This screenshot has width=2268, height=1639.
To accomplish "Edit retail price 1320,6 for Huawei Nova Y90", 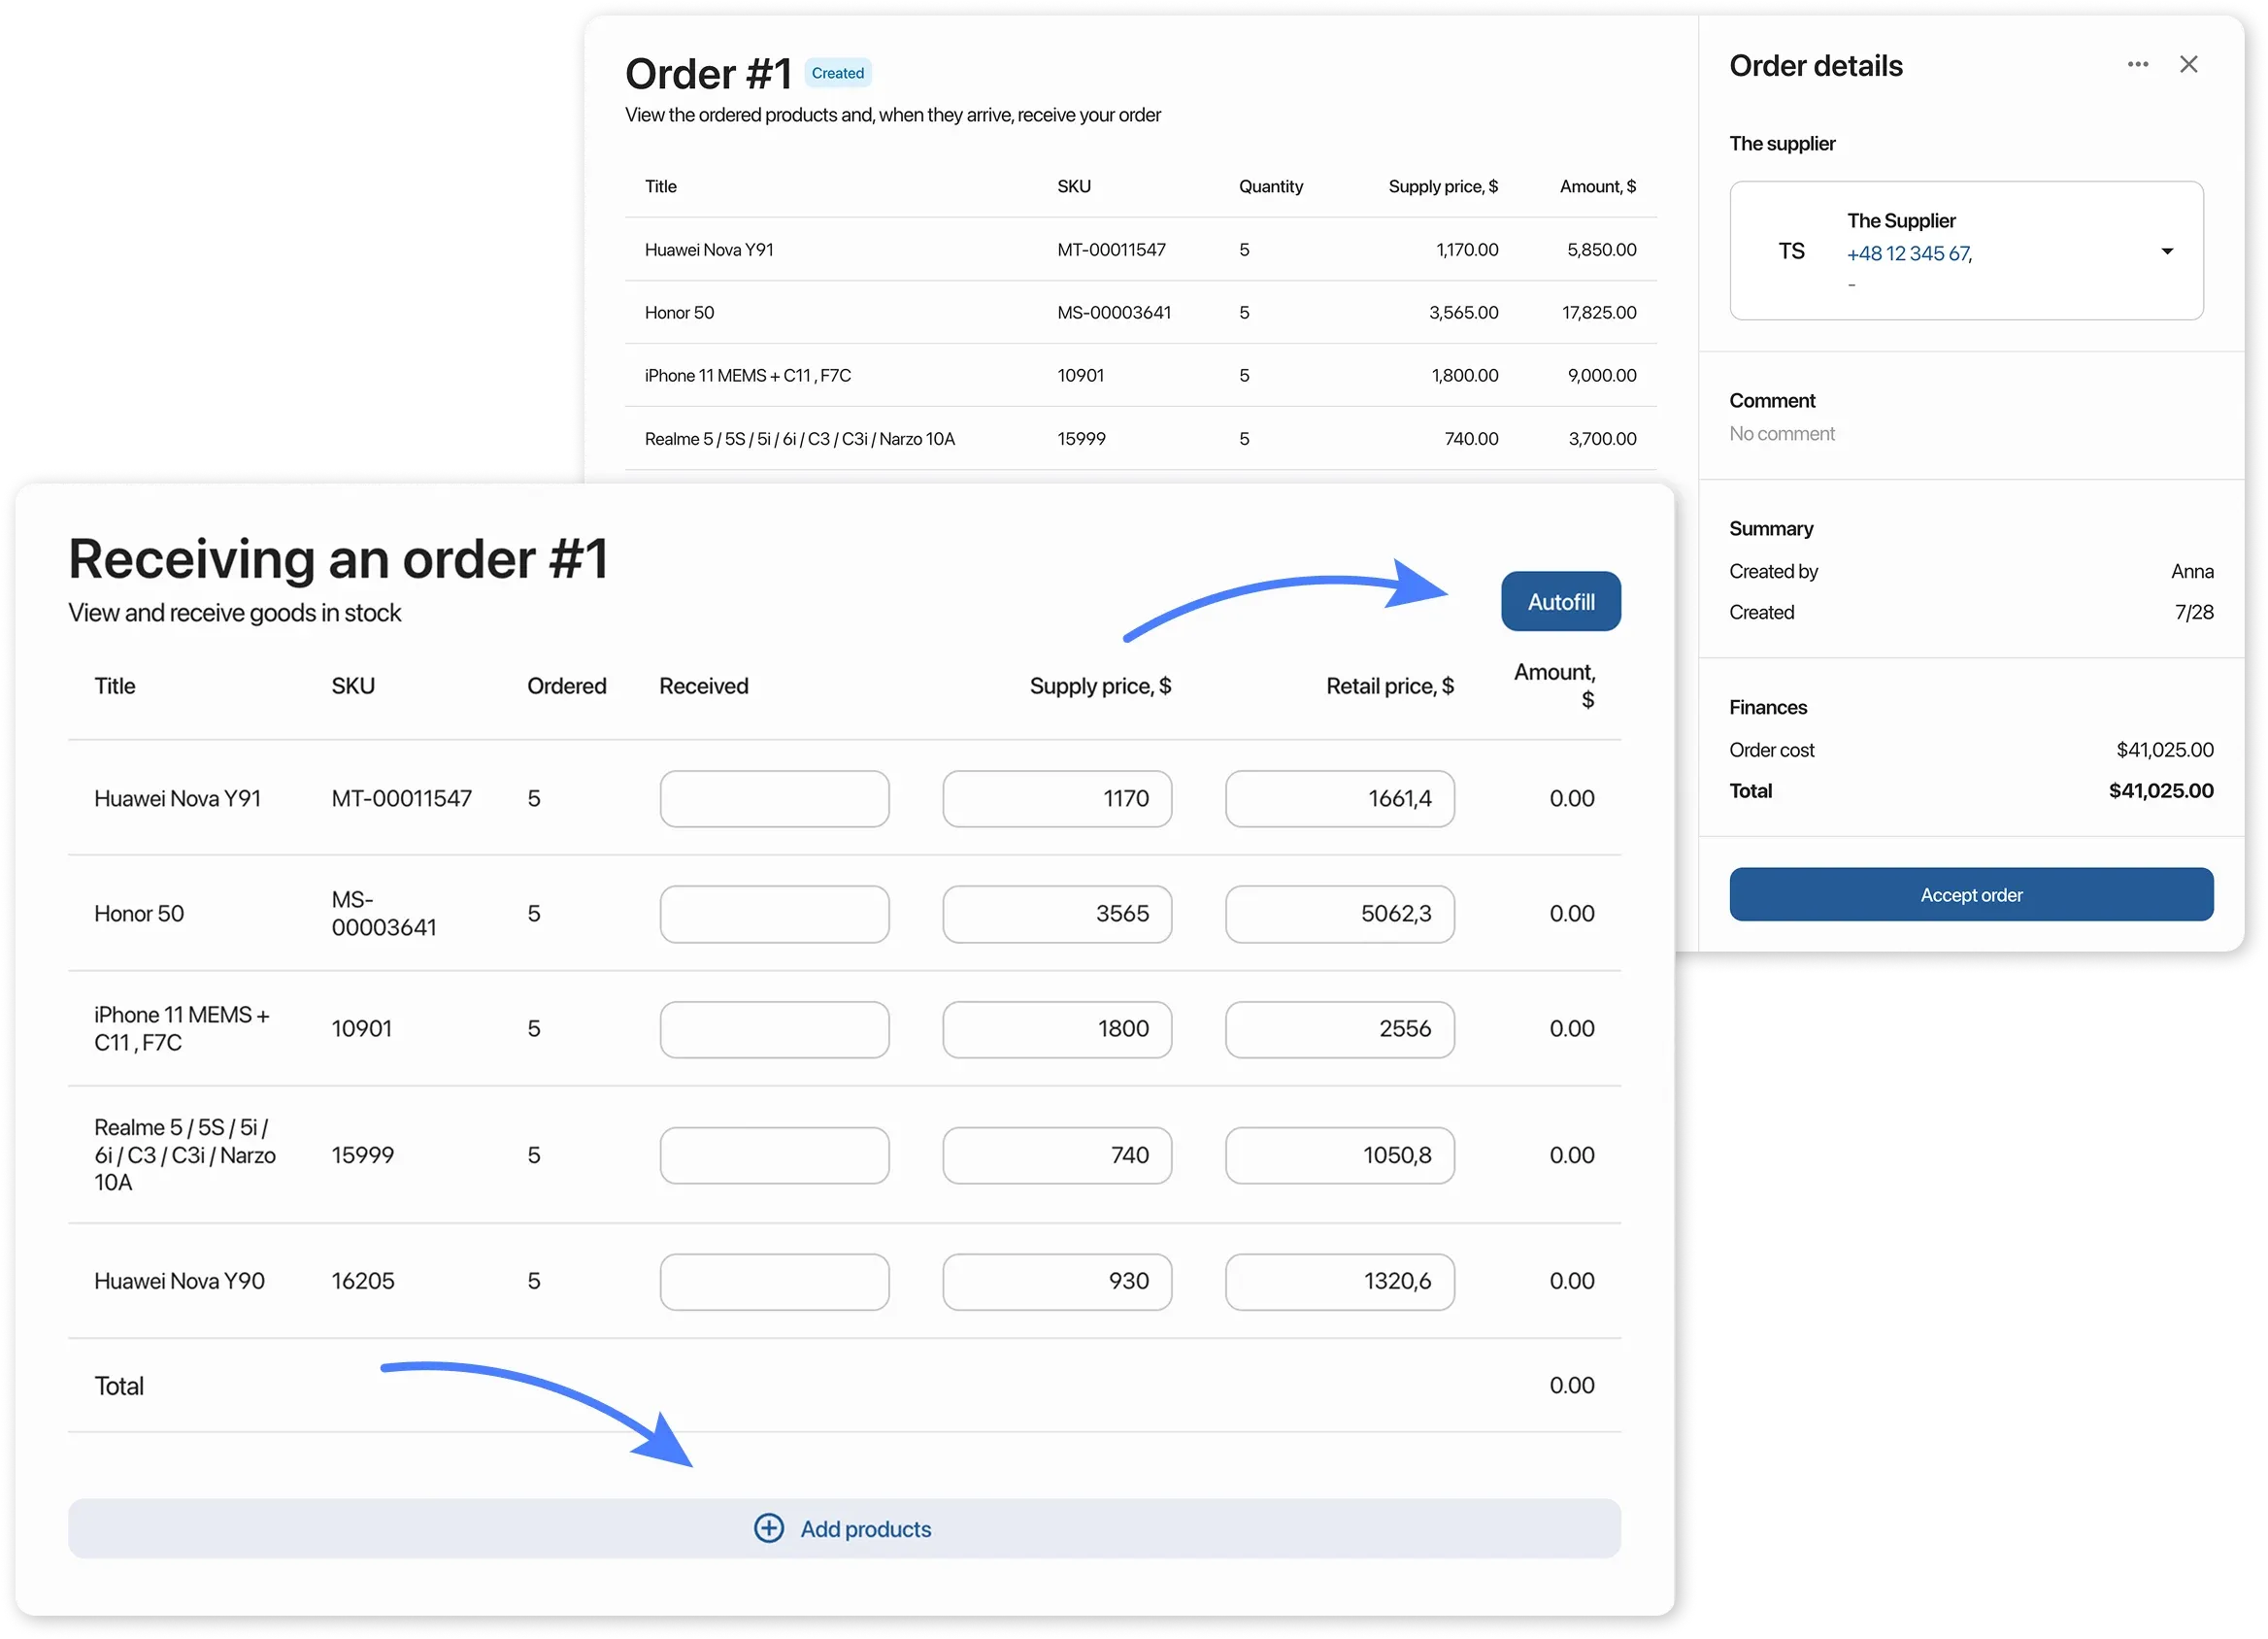I will pos(1339,1281).
